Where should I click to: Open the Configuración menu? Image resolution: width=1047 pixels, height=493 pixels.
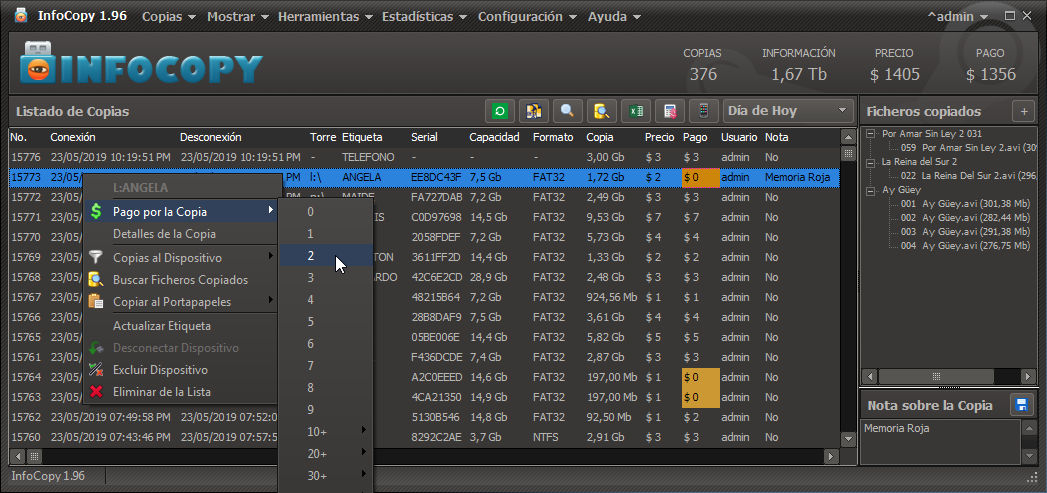click(x=526, y=17)
